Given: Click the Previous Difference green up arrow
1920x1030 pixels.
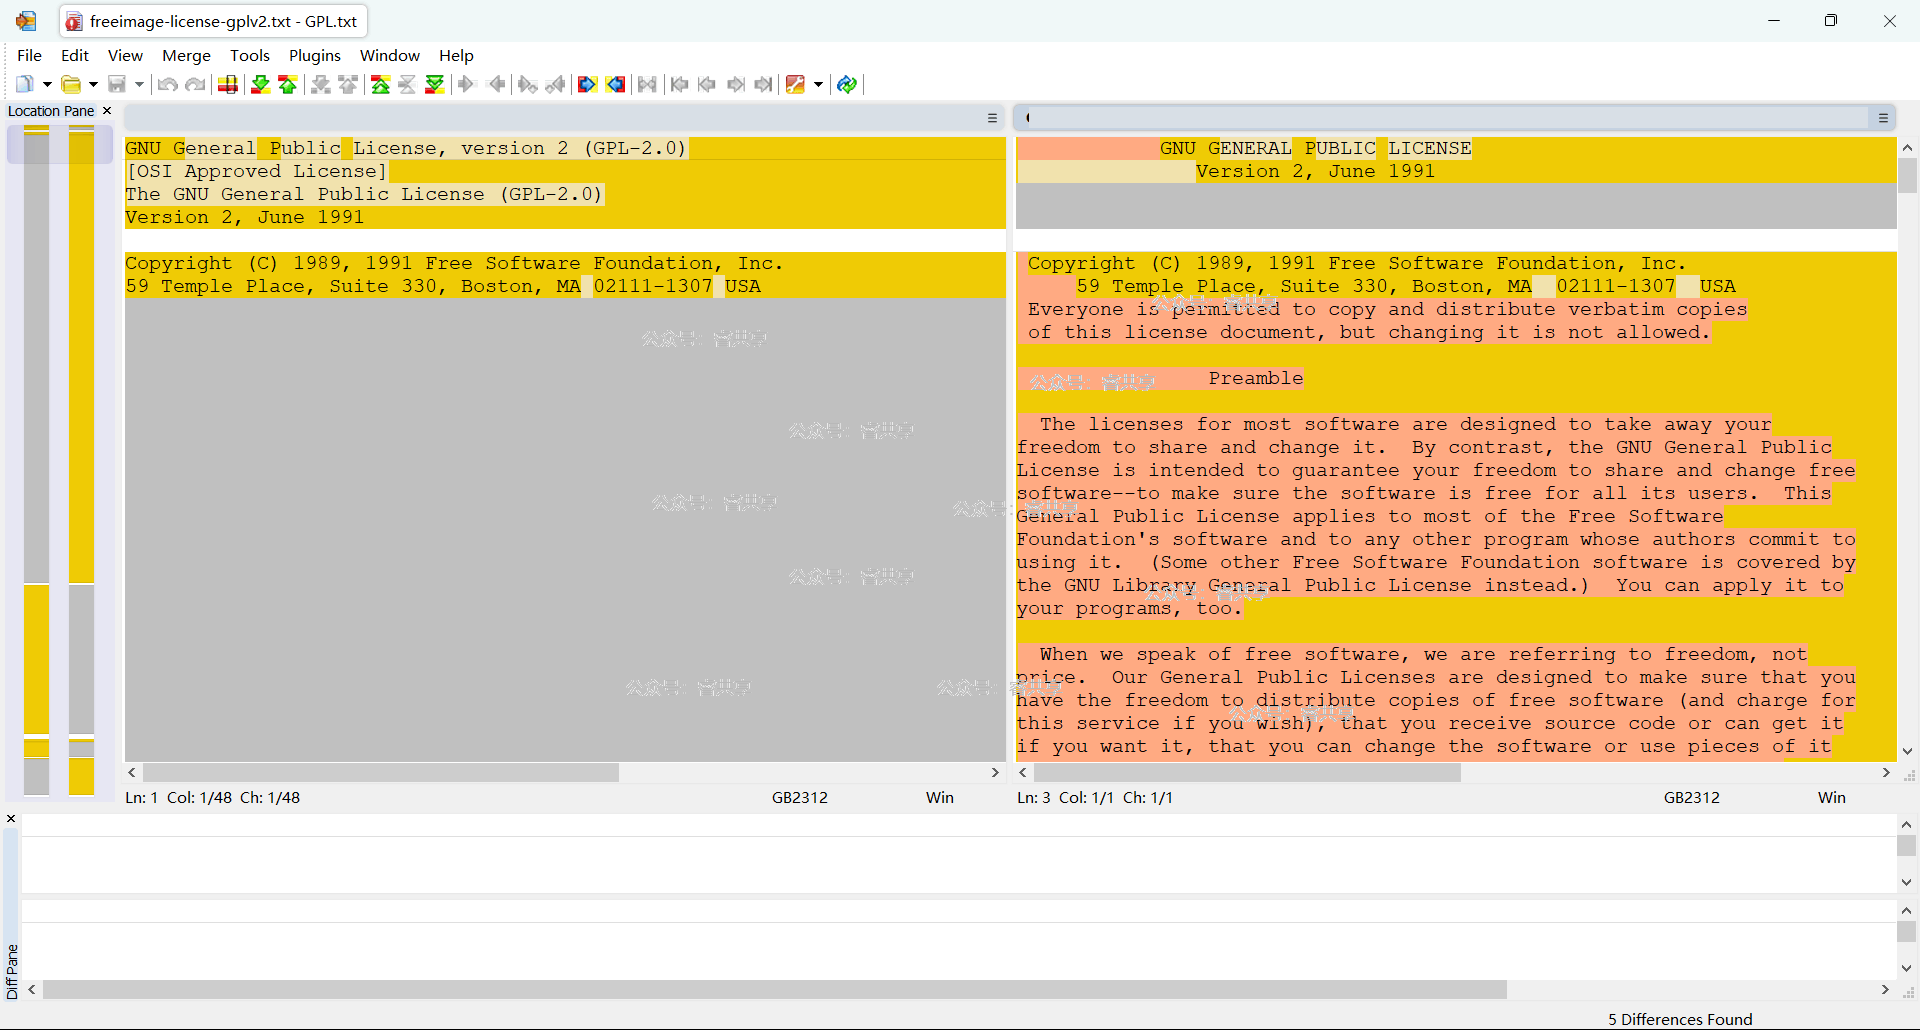Looking at the screenshot, I should pos(288,84).
